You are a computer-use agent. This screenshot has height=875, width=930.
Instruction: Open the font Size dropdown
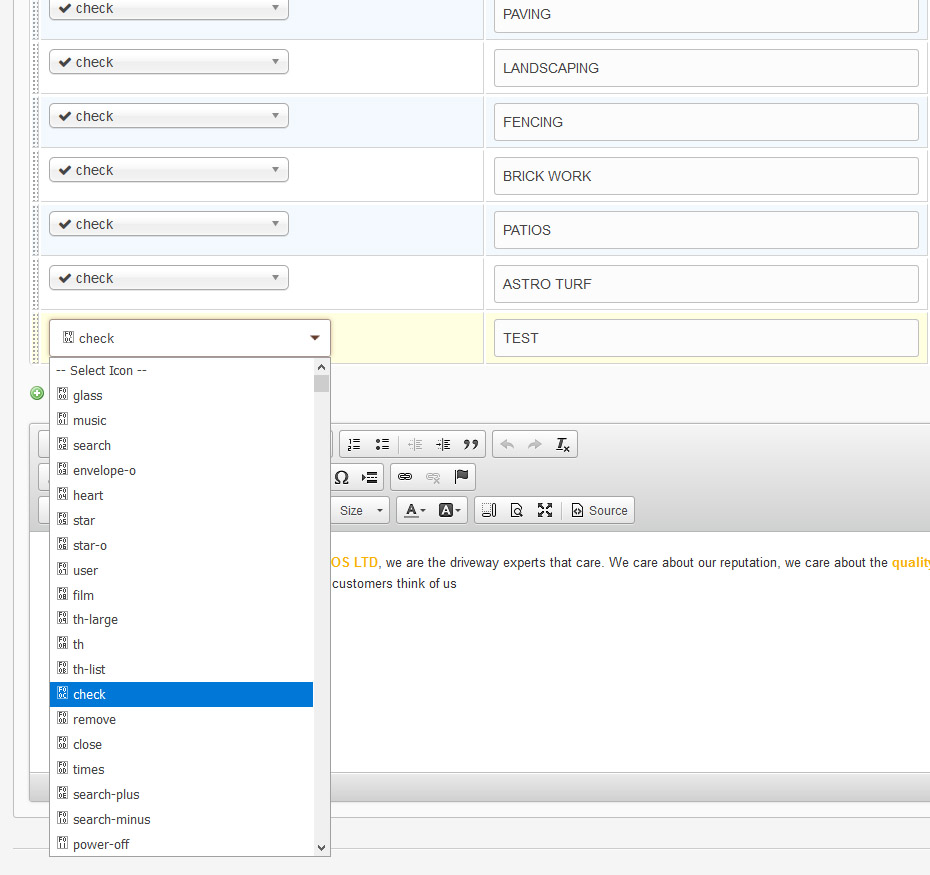click(x=361, y=510)
